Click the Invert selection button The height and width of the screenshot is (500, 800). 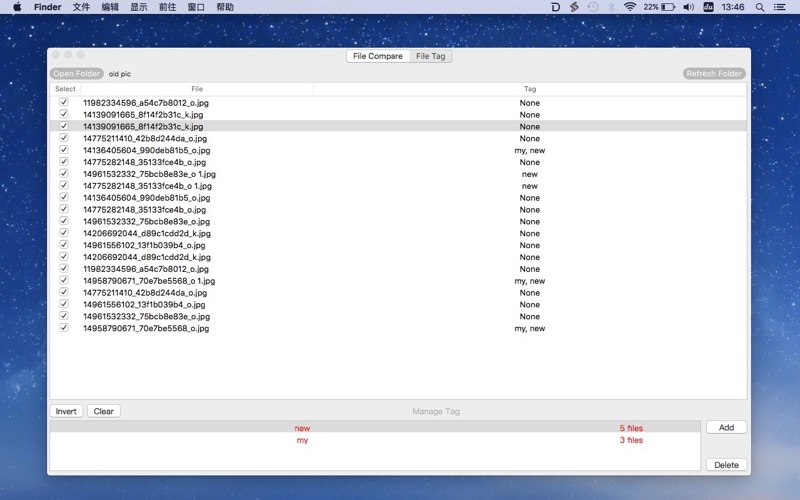pos(66,411)
